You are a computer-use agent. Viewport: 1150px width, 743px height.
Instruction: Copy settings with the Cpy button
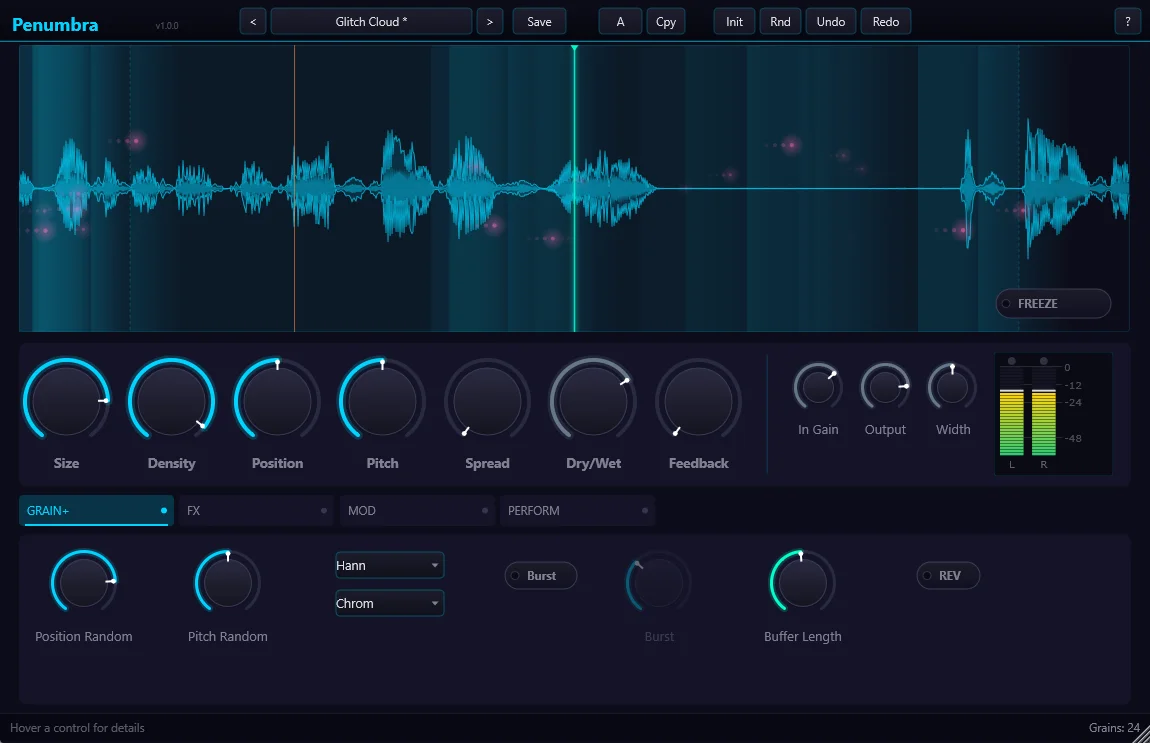pos(666,22)
